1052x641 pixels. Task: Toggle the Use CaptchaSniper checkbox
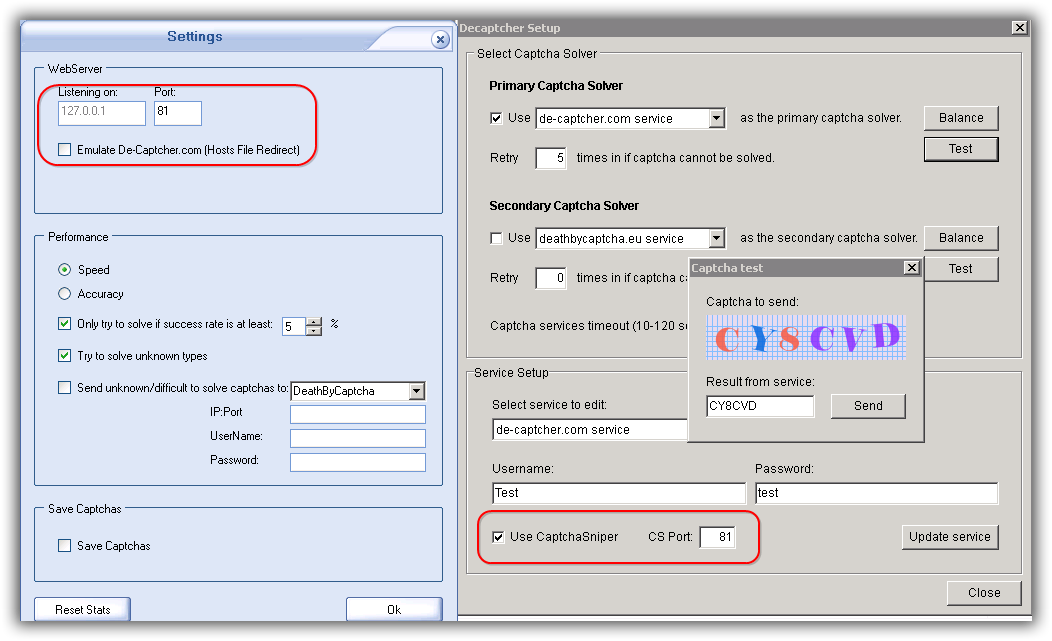pyautogui.click(x=498, y=537)
